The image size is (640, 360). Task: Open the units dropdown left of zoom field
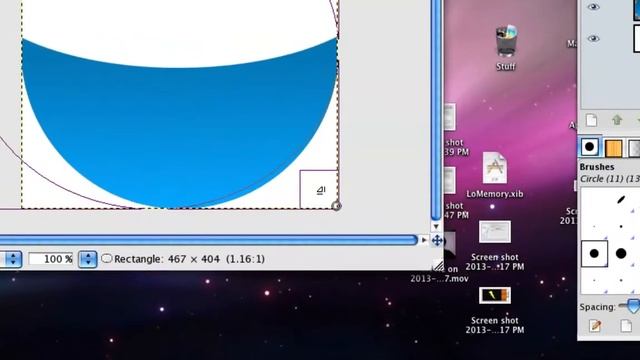tap(12, 259)
